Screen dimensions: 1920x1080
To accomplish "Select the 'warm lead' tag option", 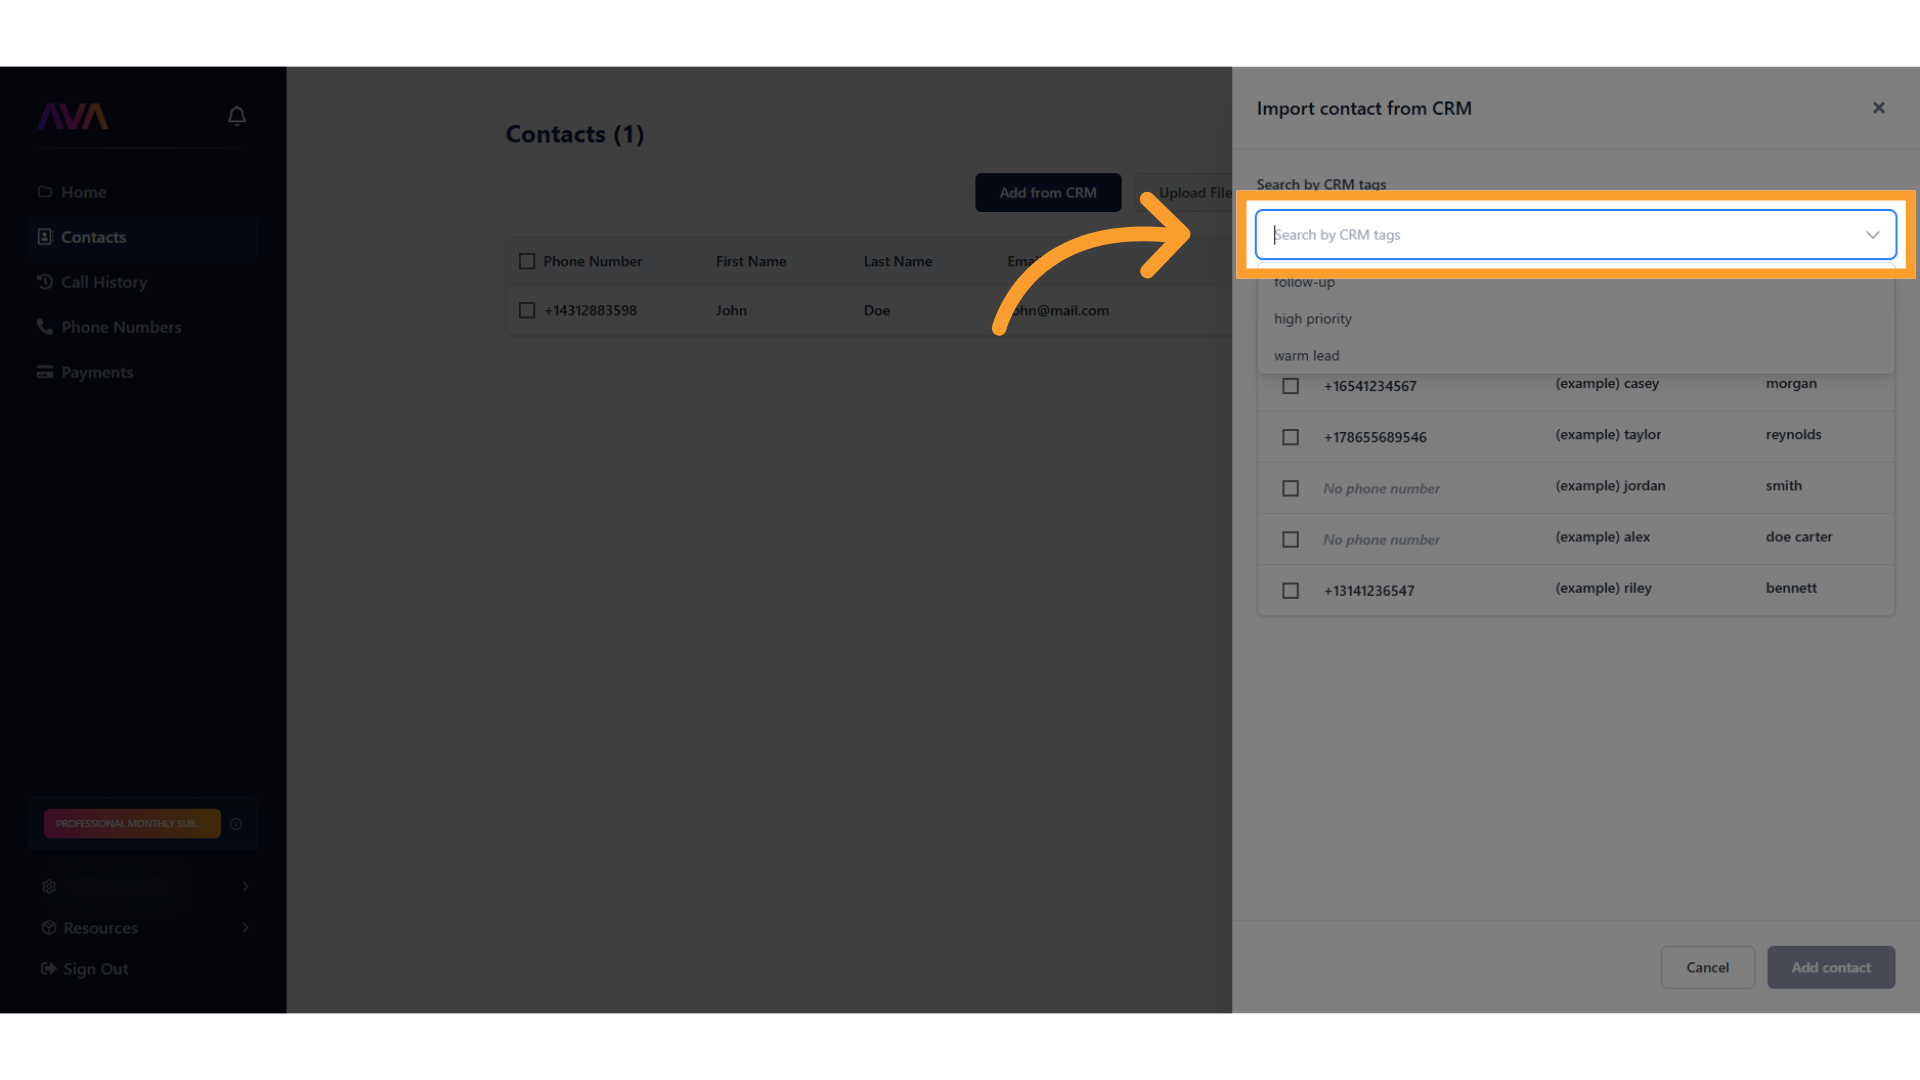I will (1306, 356).
